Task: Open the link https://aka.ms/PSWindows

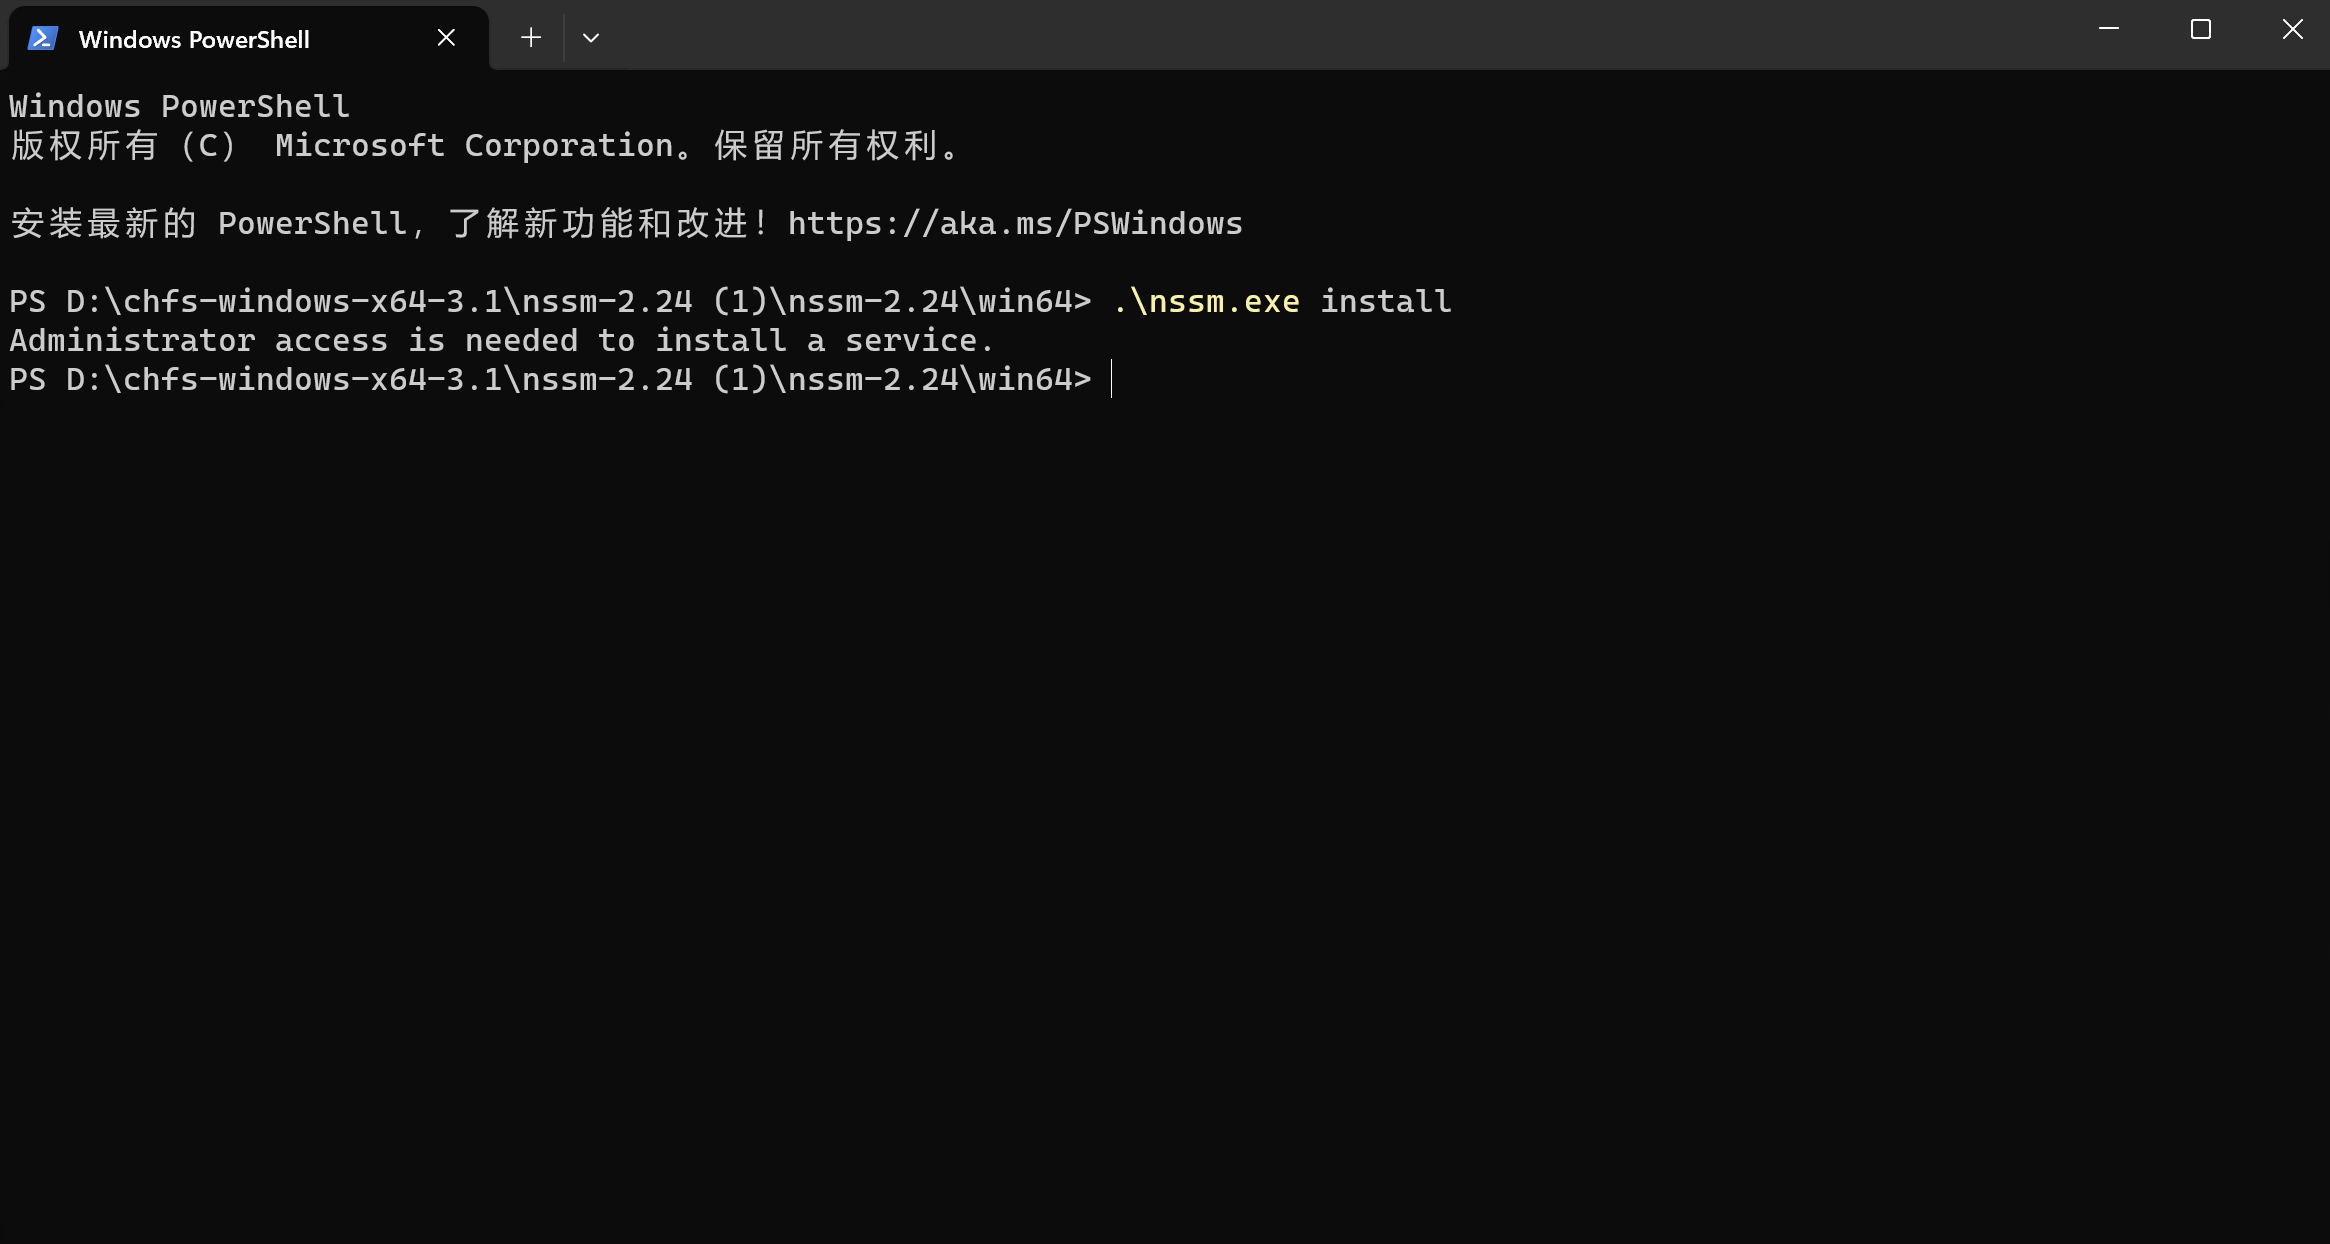Action: coord(1013,222)
